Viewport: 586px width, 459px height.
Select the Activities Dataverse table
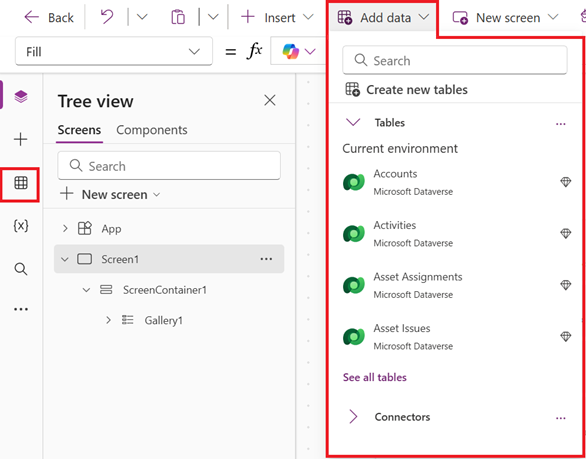click(455, 234)
